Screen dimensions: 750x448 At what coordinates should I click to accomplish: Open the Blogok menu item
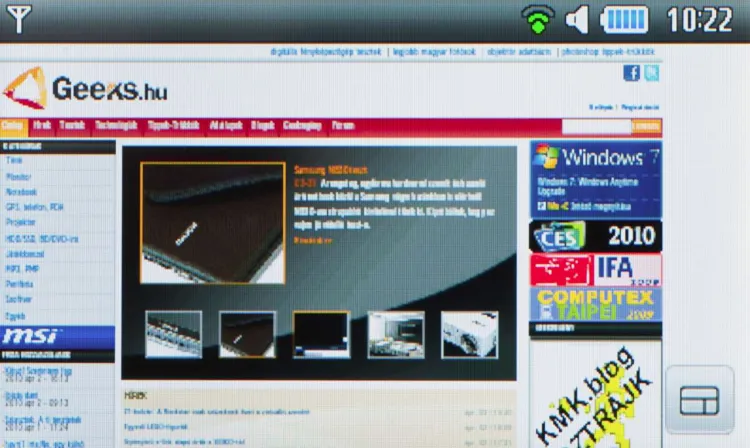click(263, 126)
